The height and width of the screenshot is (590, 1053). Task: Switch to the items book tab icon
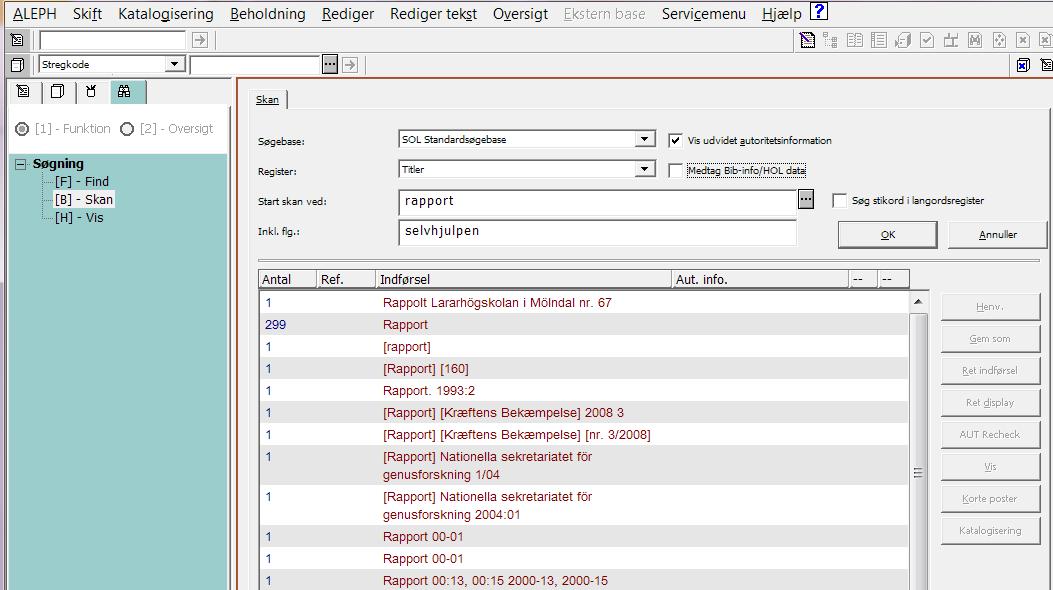point(57,92)
